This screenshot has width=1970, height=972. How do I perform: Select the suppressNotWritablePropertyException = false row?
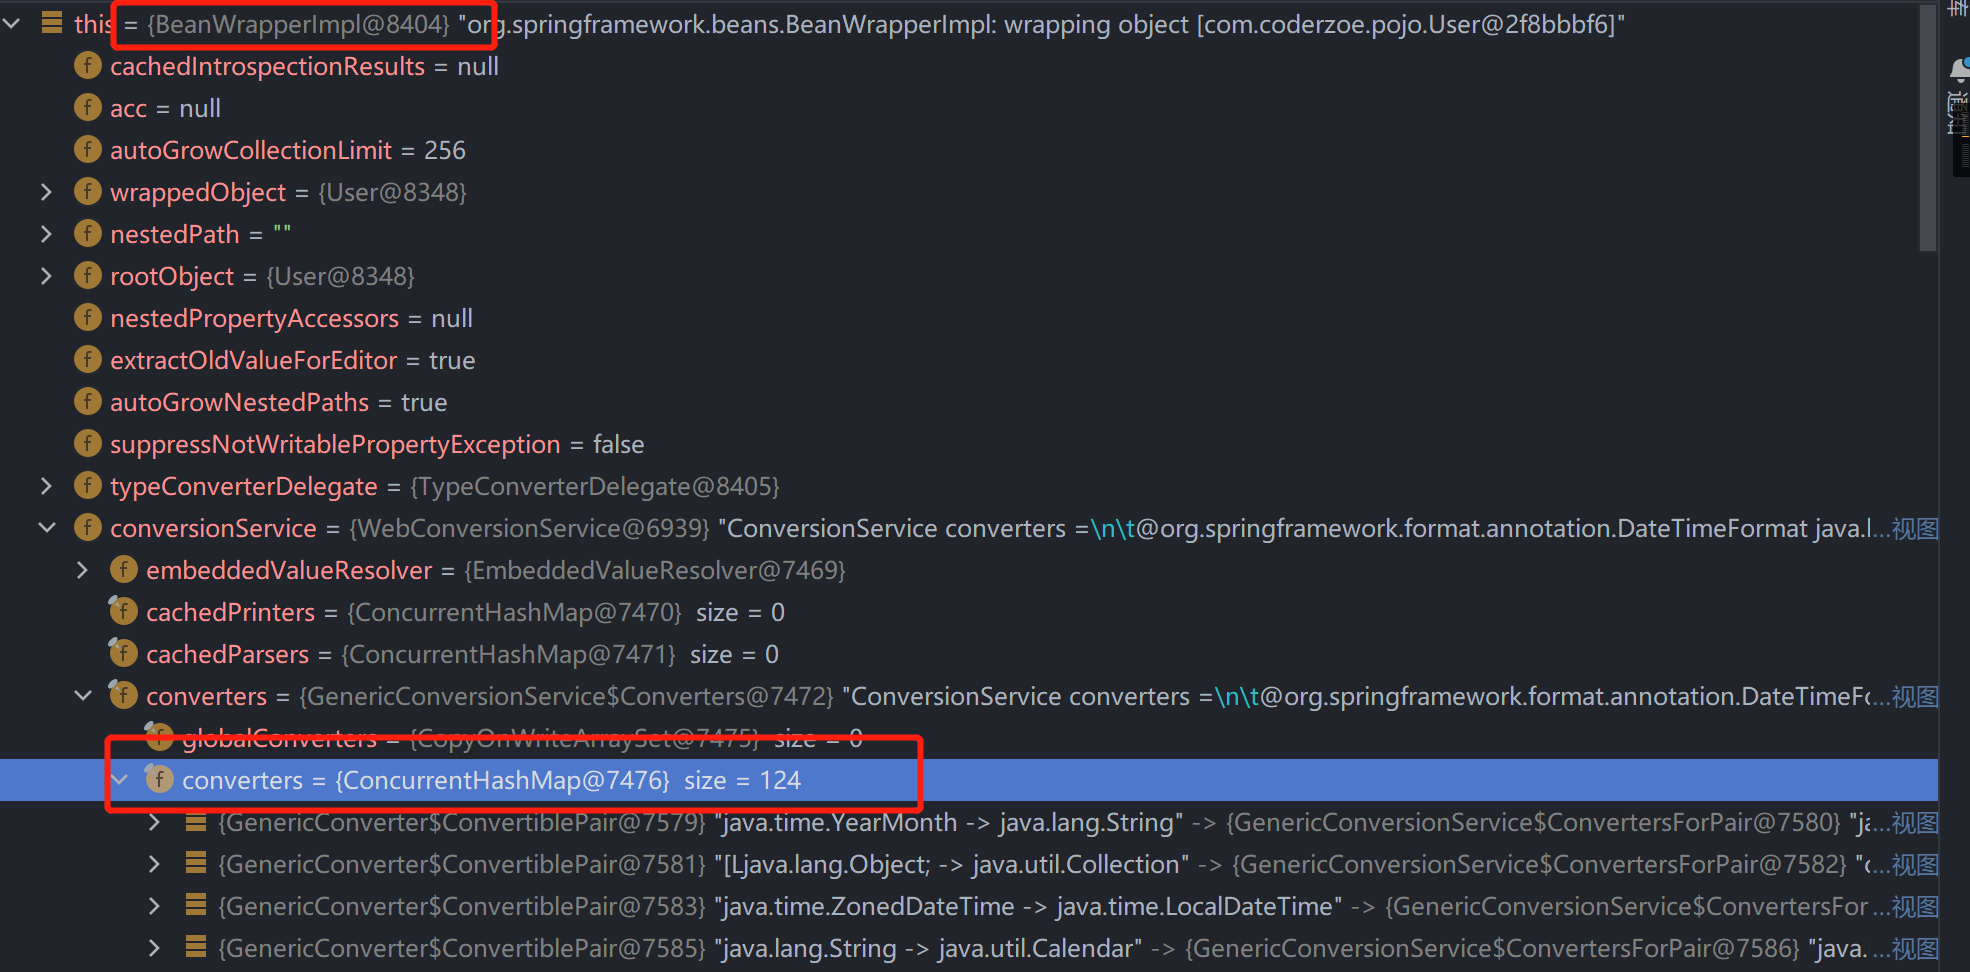coord(969,444)
